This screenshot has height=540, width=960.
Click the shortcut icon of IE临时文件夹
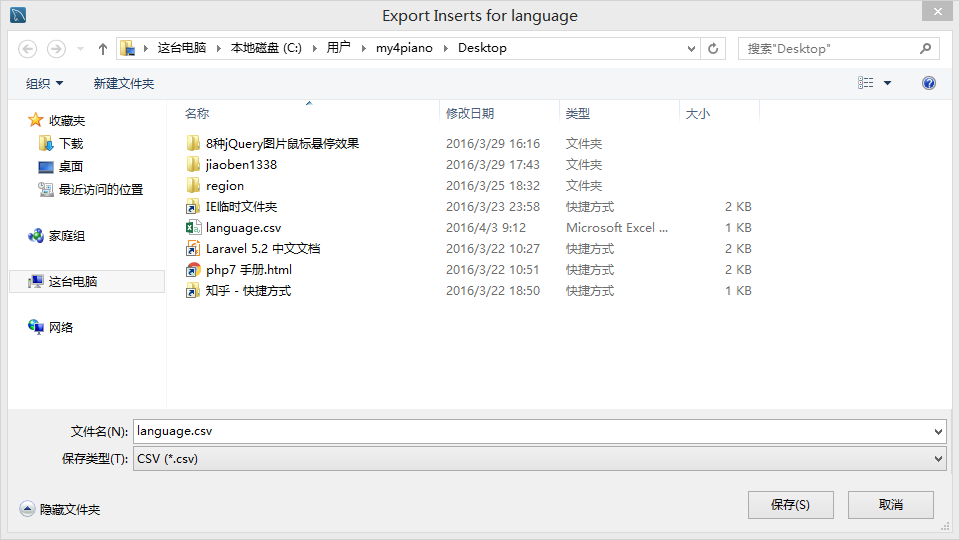[x=193, y=206]
